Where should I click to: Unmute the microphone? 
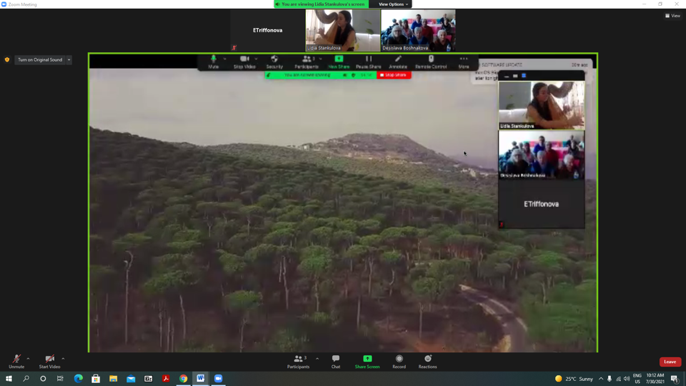tap(17, 361)
